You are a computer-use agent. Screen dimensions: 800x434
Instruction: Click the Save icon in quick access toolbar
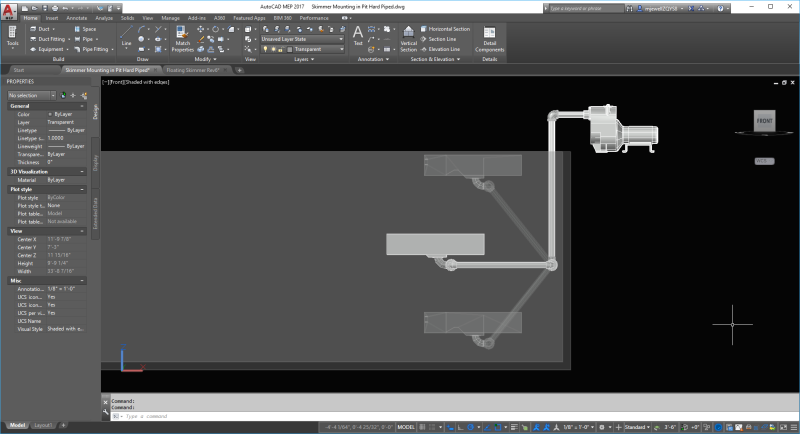click(x=45, y=8)
